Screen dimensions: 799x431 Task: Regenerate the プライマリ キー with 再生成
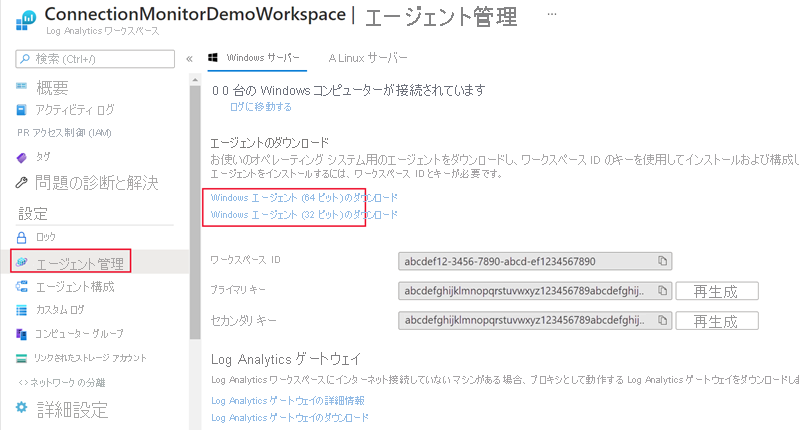(716, 291)
